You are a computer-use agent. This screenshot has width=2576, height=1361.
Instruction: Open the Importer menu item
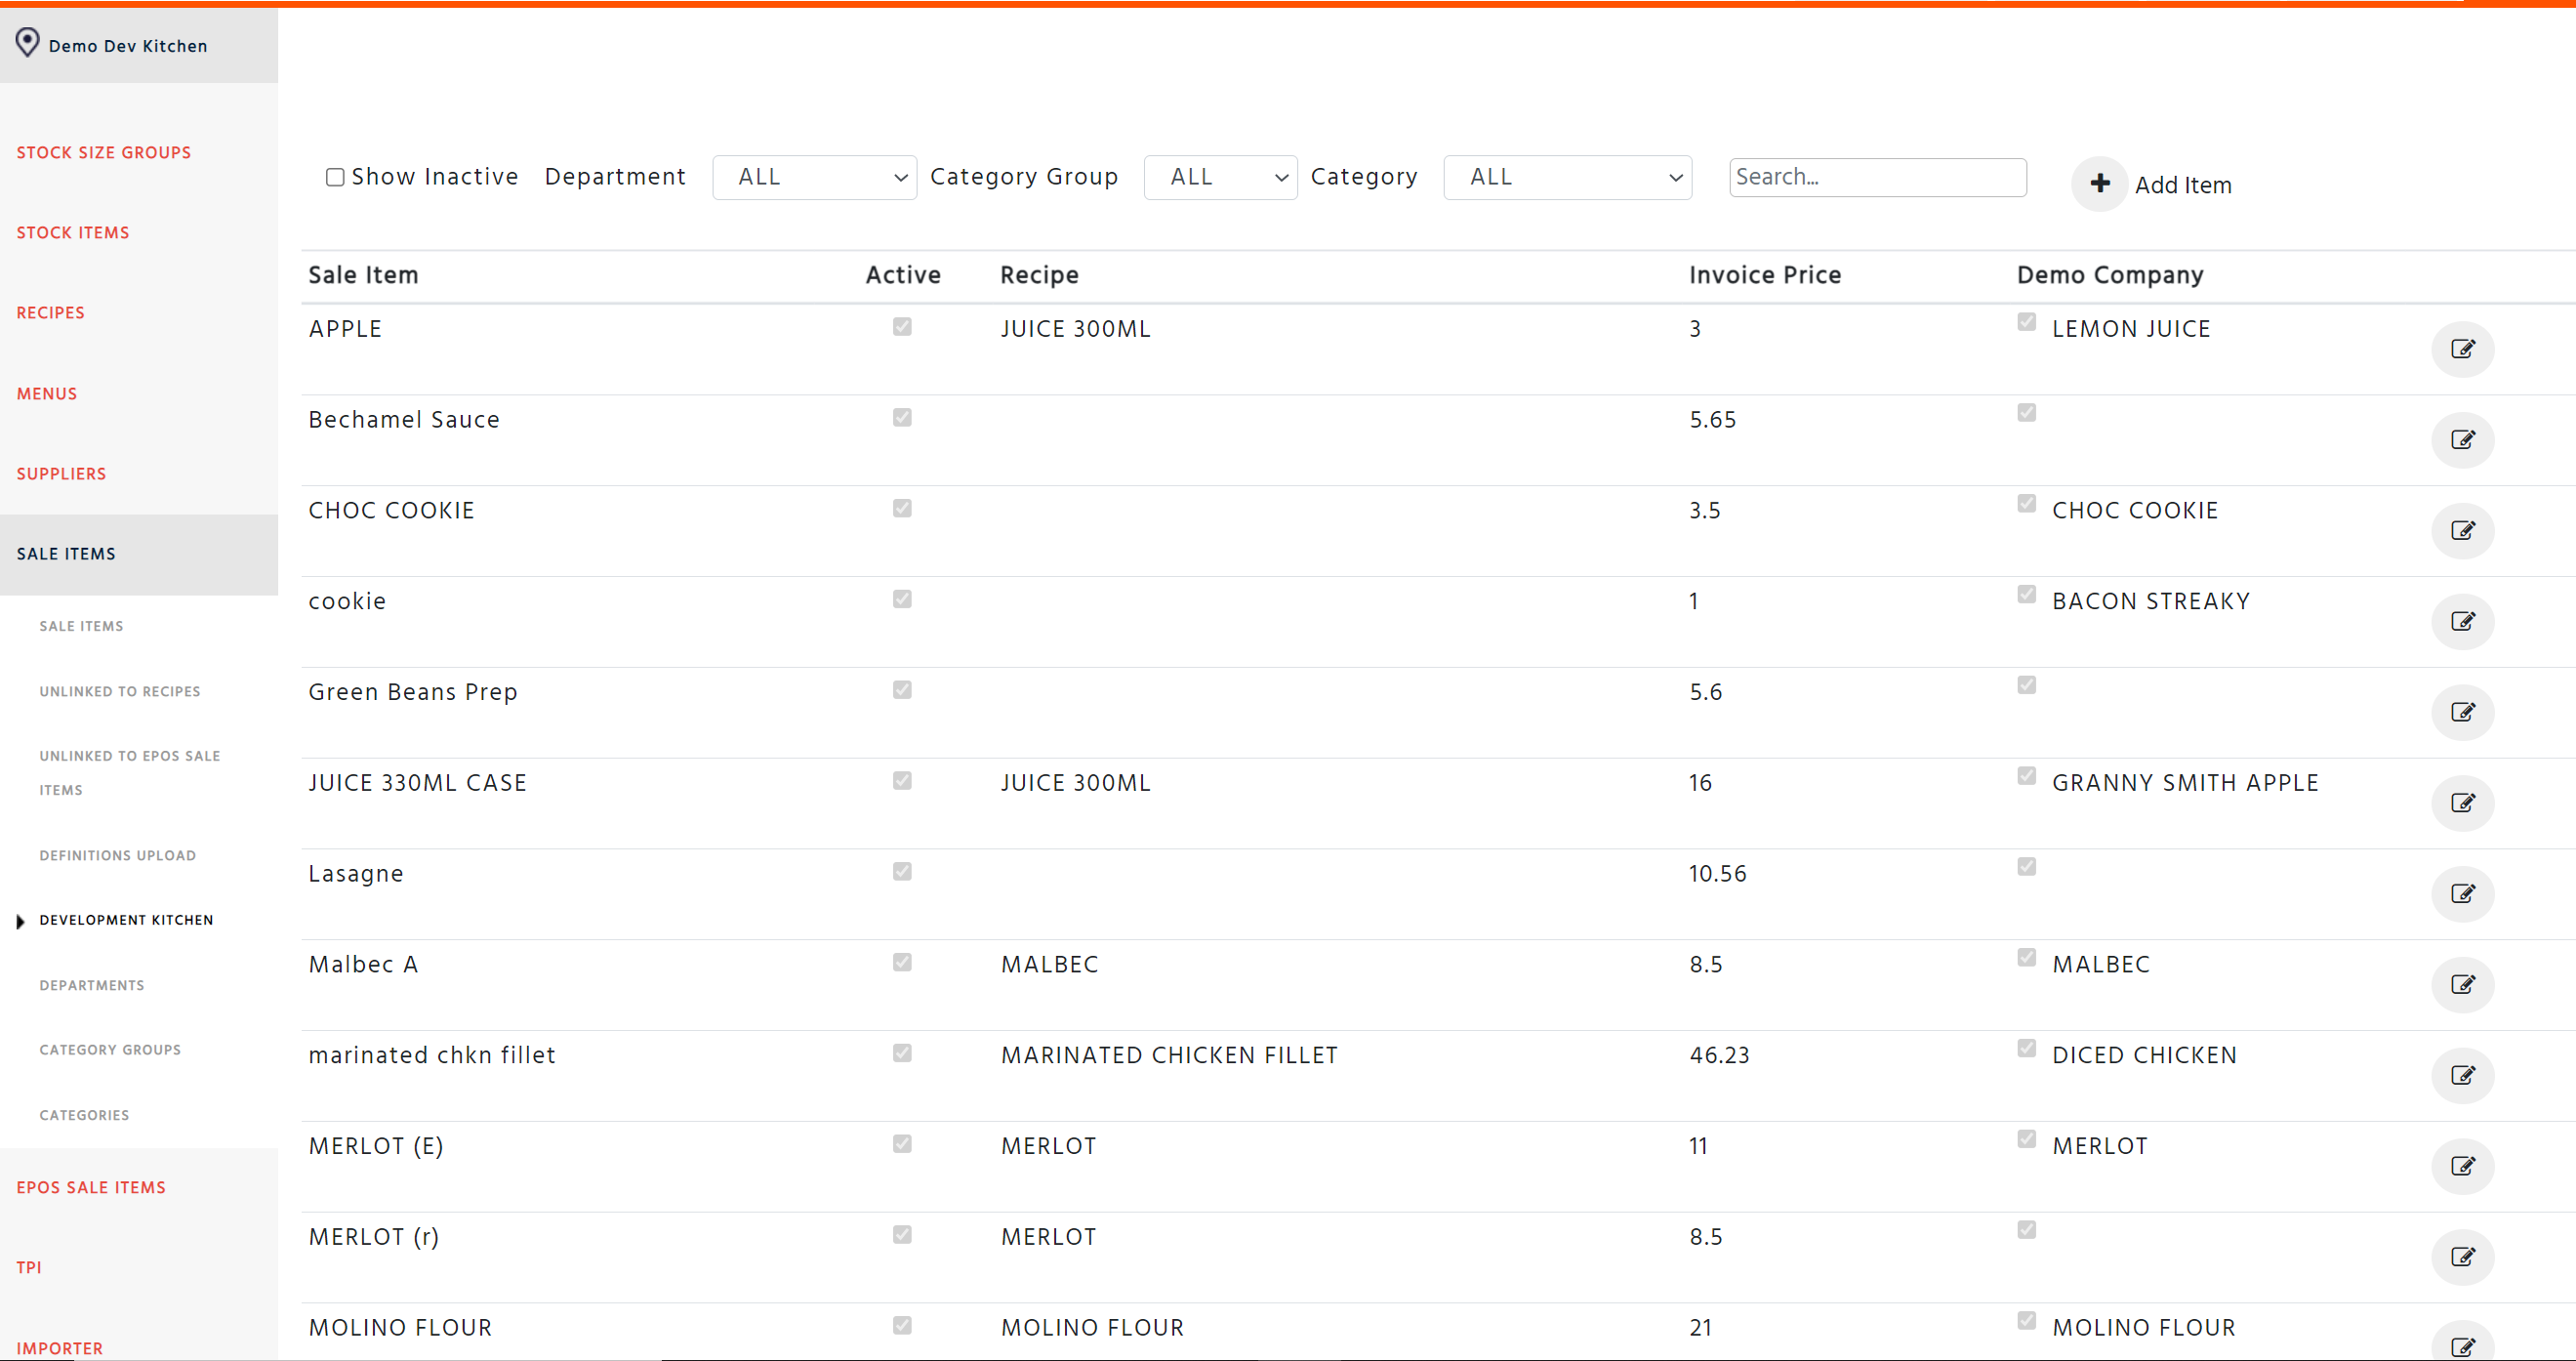point(60,1349)
